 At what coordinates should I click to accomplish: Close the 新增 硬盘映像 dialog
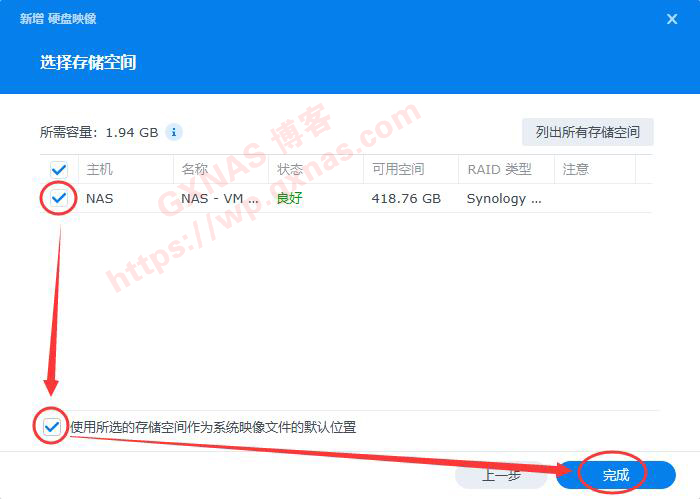(x=671, y=18)
